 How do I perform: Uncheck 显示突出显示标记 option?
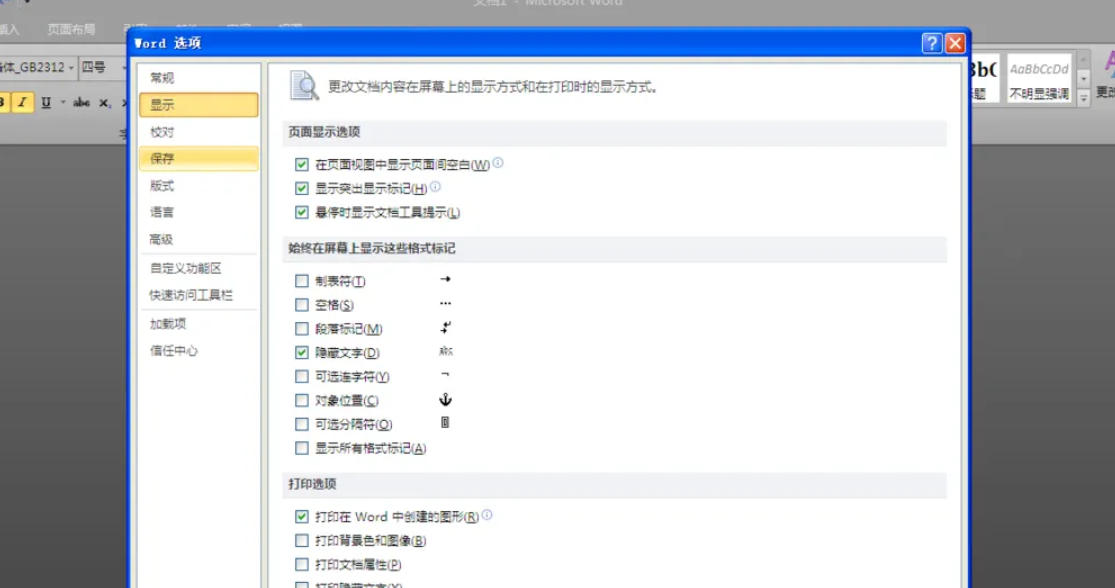point(302,188)
